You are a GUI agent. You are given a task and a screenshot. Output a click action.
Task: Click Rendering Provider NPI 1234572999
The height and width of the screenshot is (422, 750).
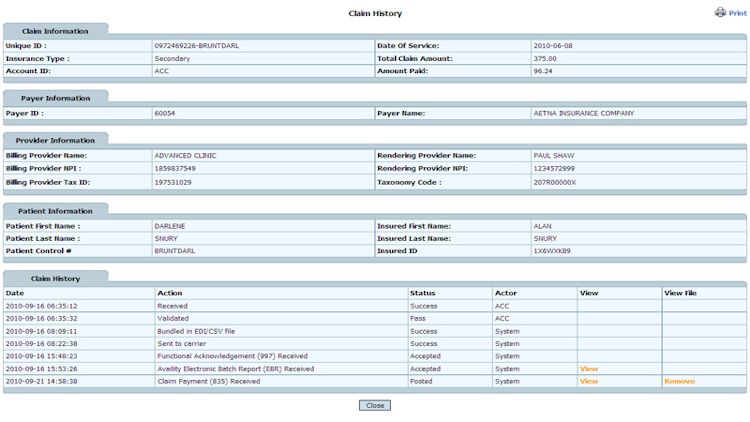pos(554,168)
